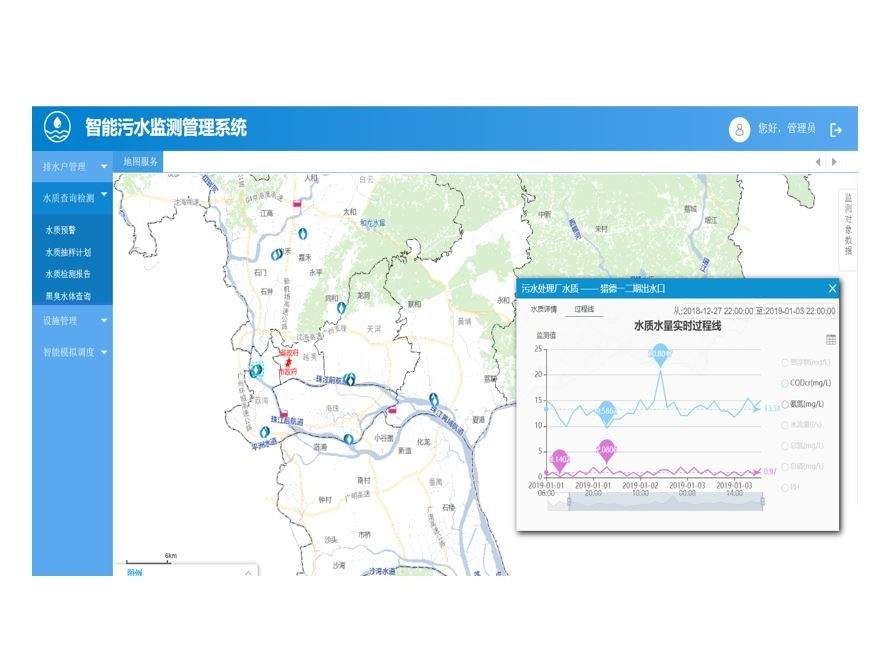This screenshot has width=895, height=671.
Task: Toggle the 总磷(mg/L) legend series
Action: 803,467
